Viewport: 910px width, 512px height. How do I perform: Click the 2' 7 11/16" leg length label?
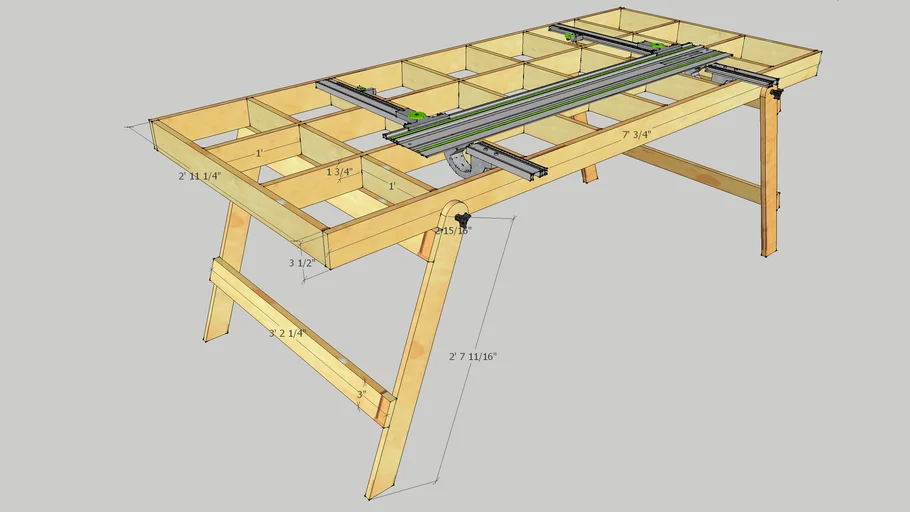pos(473,355)
